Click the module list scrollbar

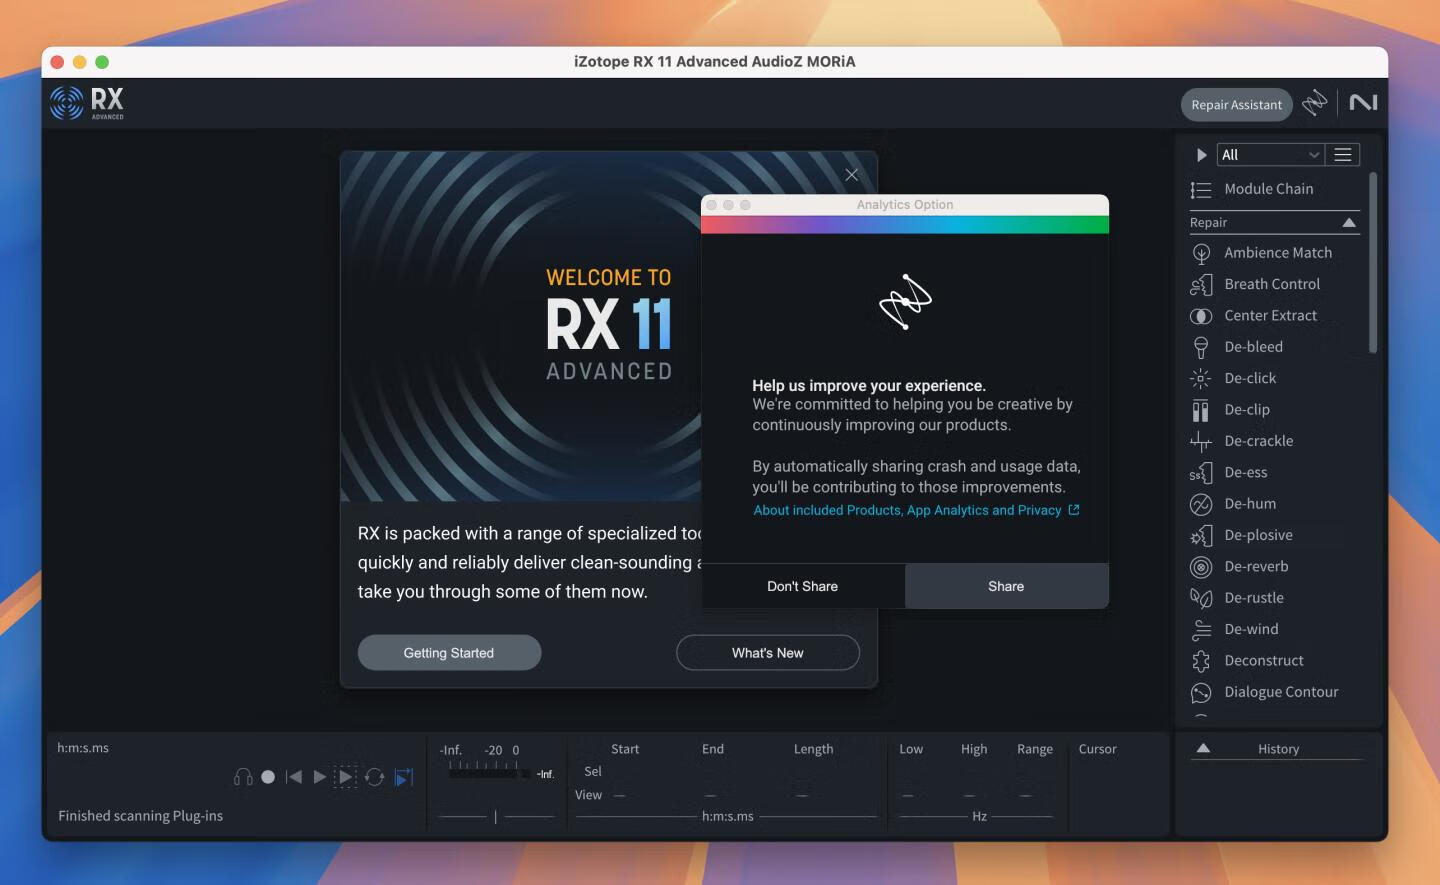coord(1373,263)
